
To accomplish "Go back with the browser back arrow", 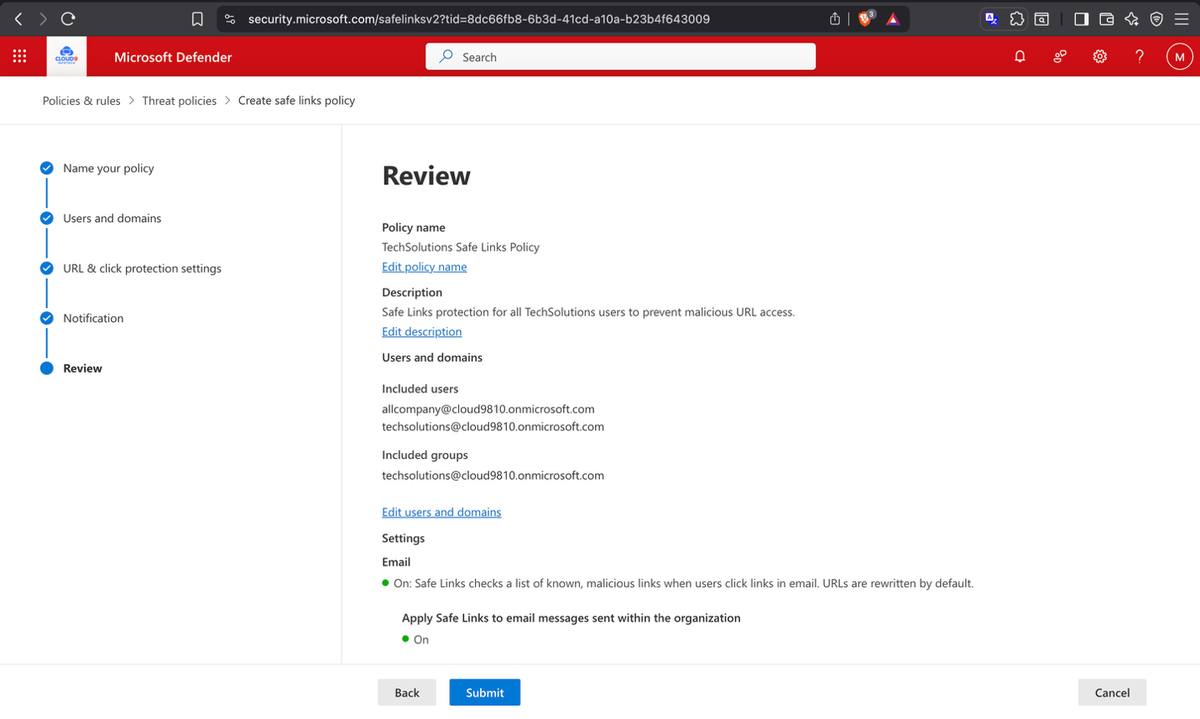I will (18, 18).
